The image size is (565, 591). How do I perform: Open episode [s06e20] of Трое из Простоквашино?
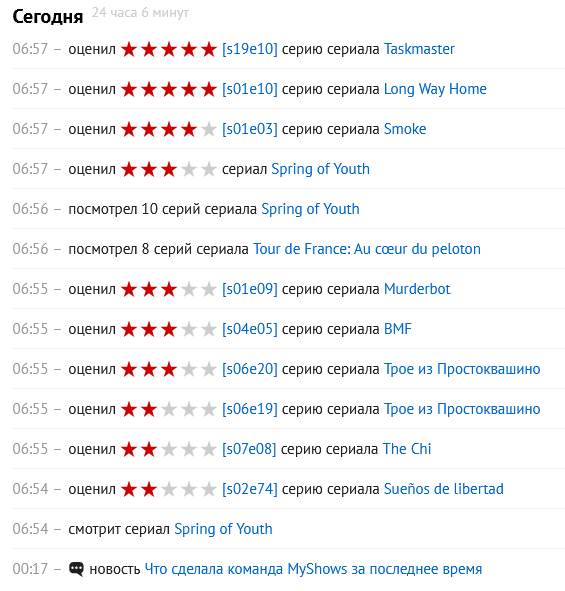point(250,369)
